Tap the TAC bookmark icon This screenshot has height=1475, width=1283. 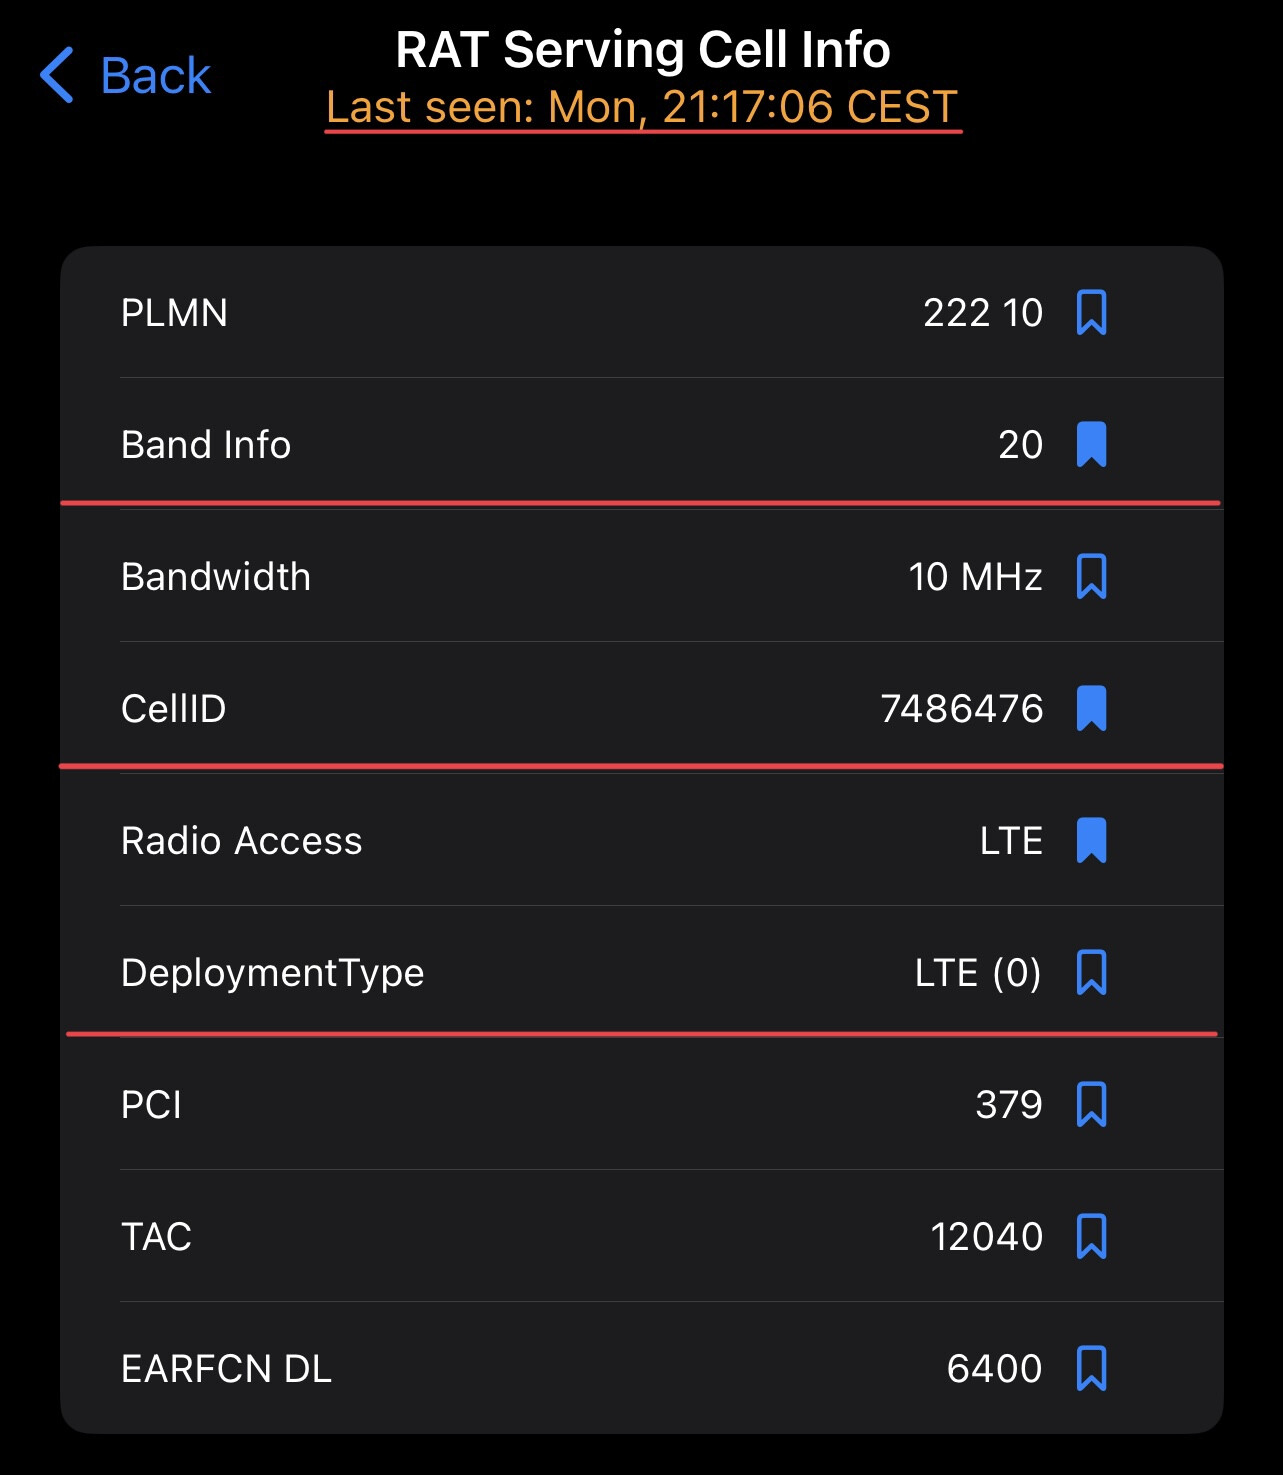1091,1237
